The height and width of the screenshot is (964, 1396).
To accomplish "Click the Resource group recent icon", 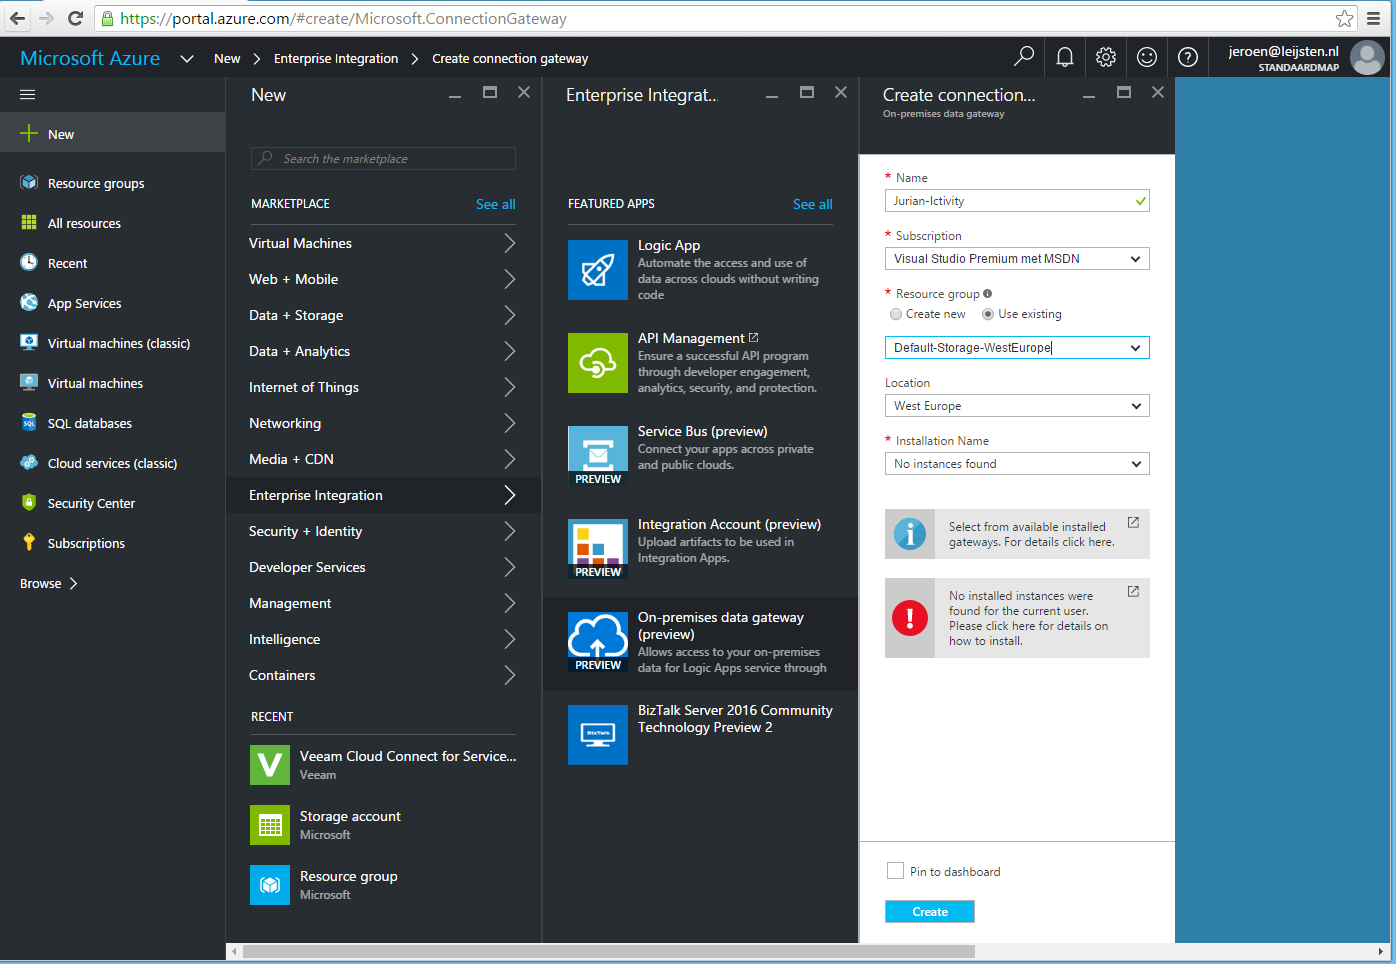I will pos(270,885).
